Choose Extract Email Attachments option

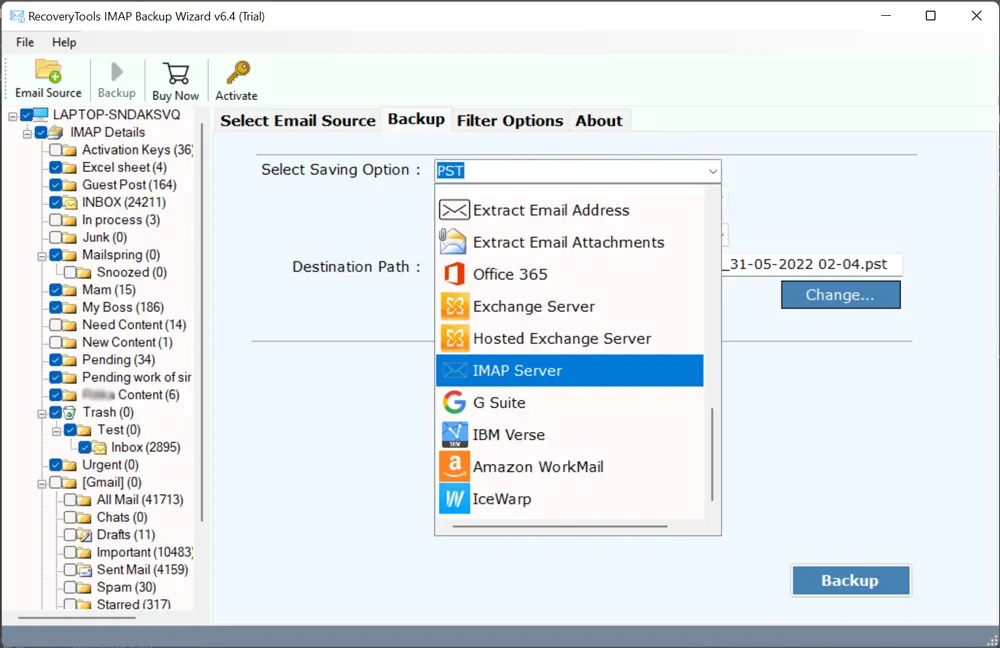[x=568, y=242]
